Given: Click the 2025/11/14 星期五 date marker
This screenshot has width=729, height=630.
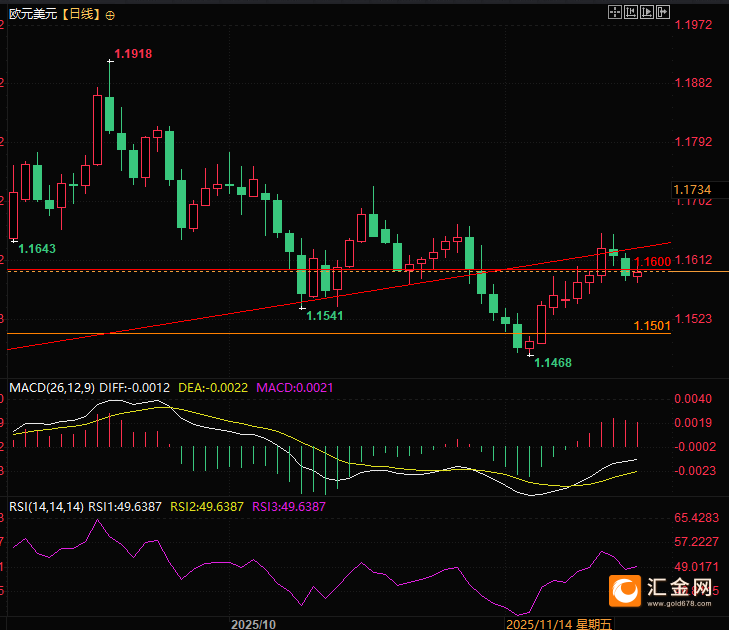Looking at the screenshot, I should (559, 624).
